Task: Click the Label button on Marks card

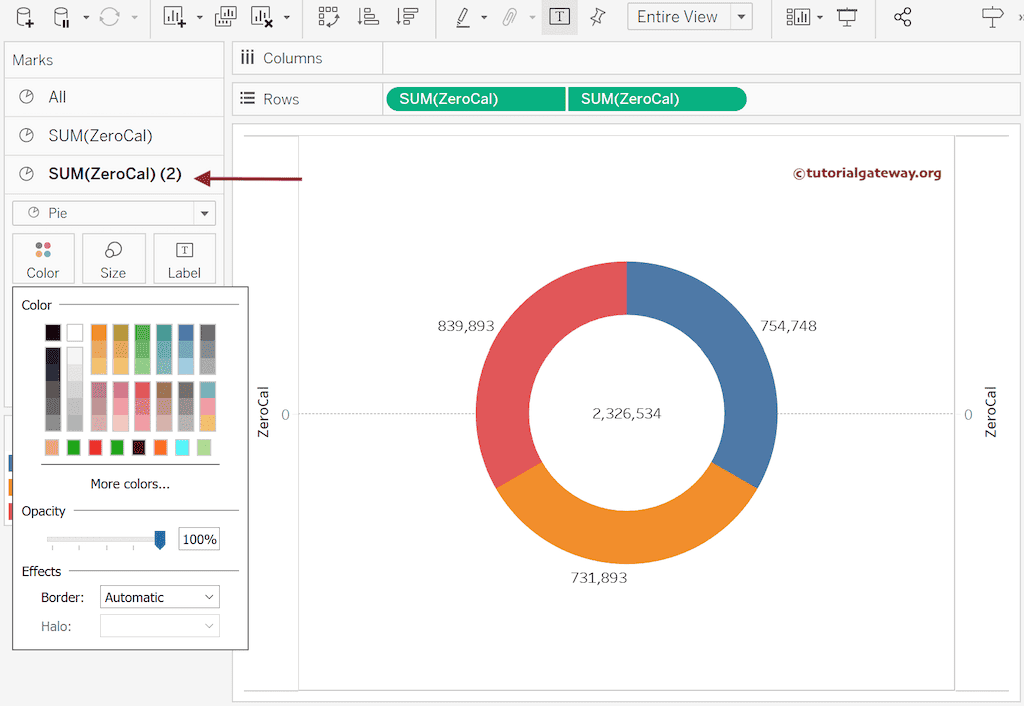Action: pyautogui.click(x=184, y=259)
